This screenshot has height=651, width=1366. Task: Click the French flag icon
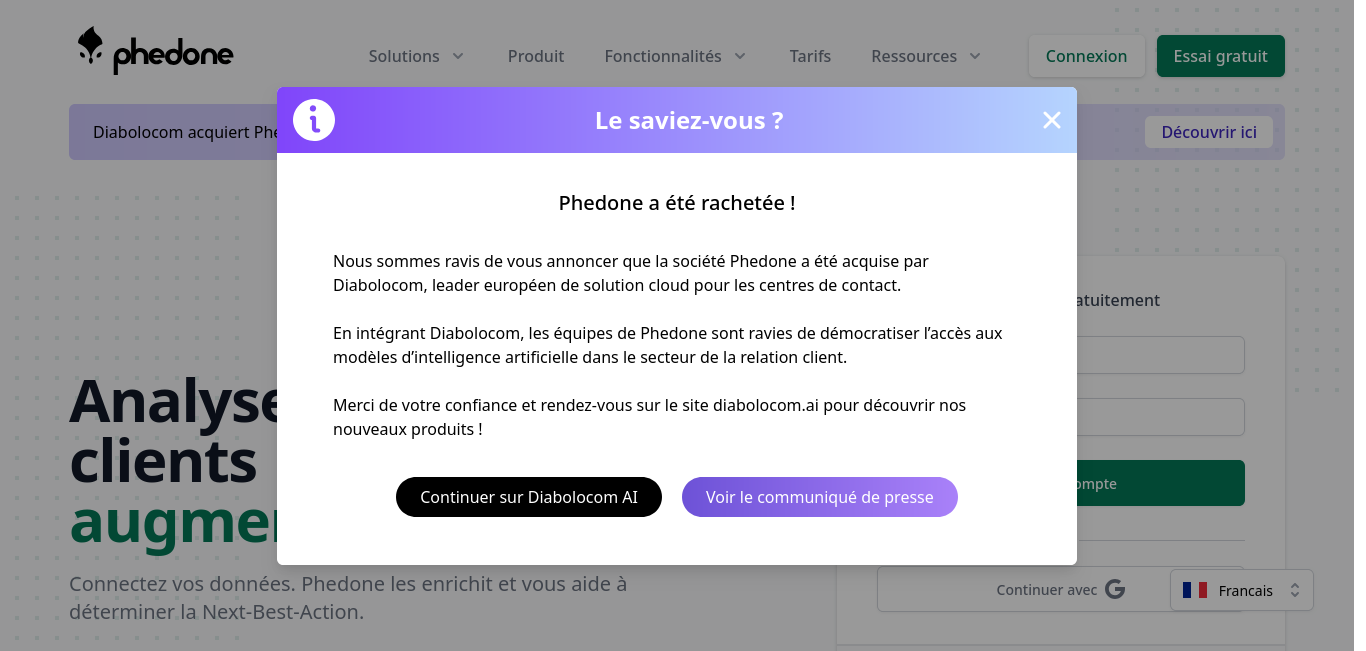coord(1195,590)
